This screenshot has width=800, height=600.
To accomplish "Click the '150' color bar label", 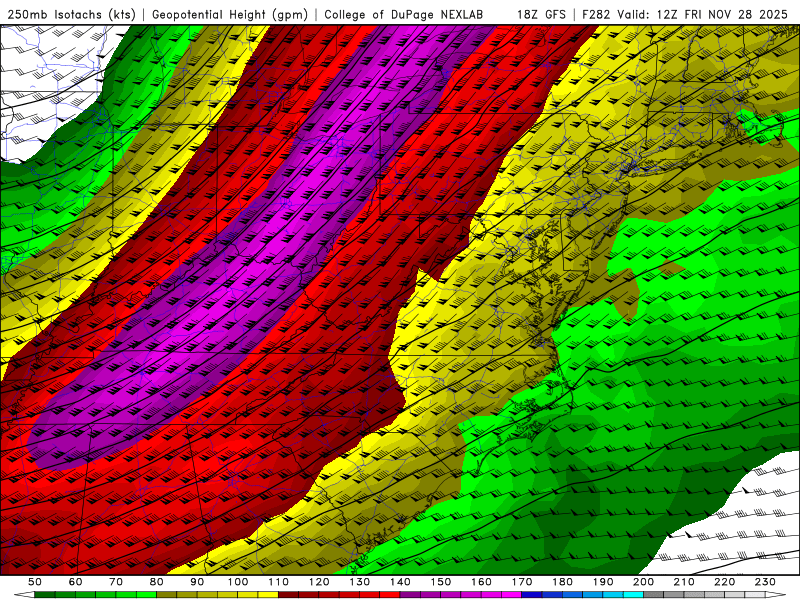I will tap(441, 582).
